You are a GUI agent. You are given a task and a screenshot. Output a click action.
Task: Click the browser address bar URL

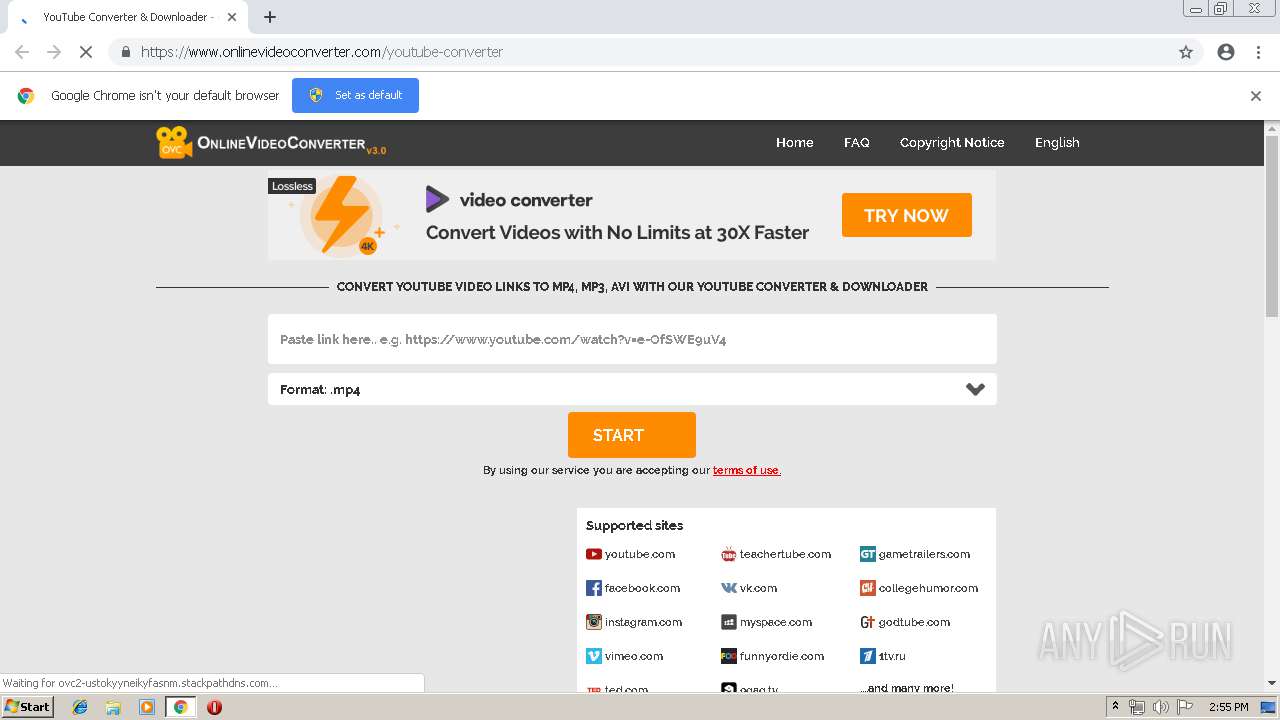(322, 52)
